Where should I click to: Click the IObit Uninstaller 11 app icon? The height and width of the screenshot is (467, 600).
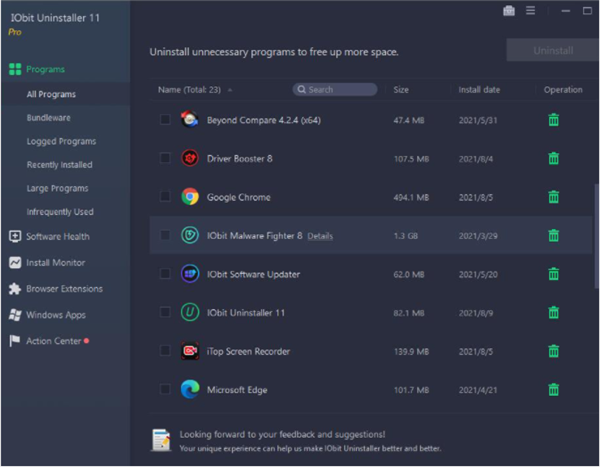click(x=190, y=312)
